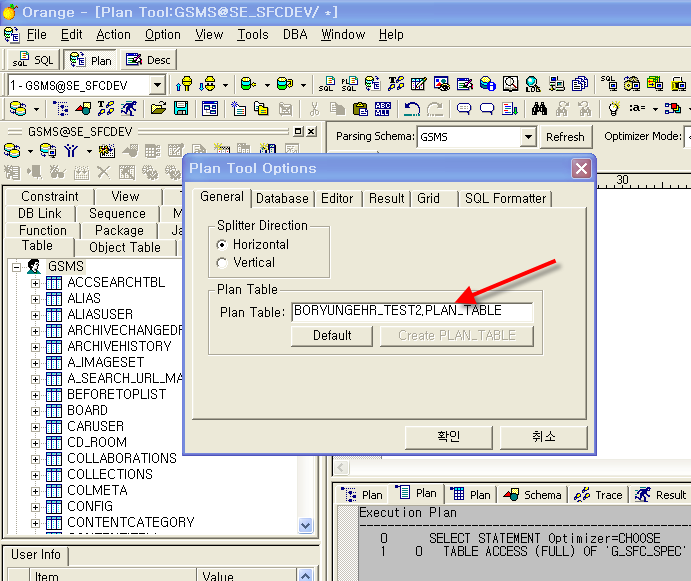Click the window layout icon

(210, 108)
